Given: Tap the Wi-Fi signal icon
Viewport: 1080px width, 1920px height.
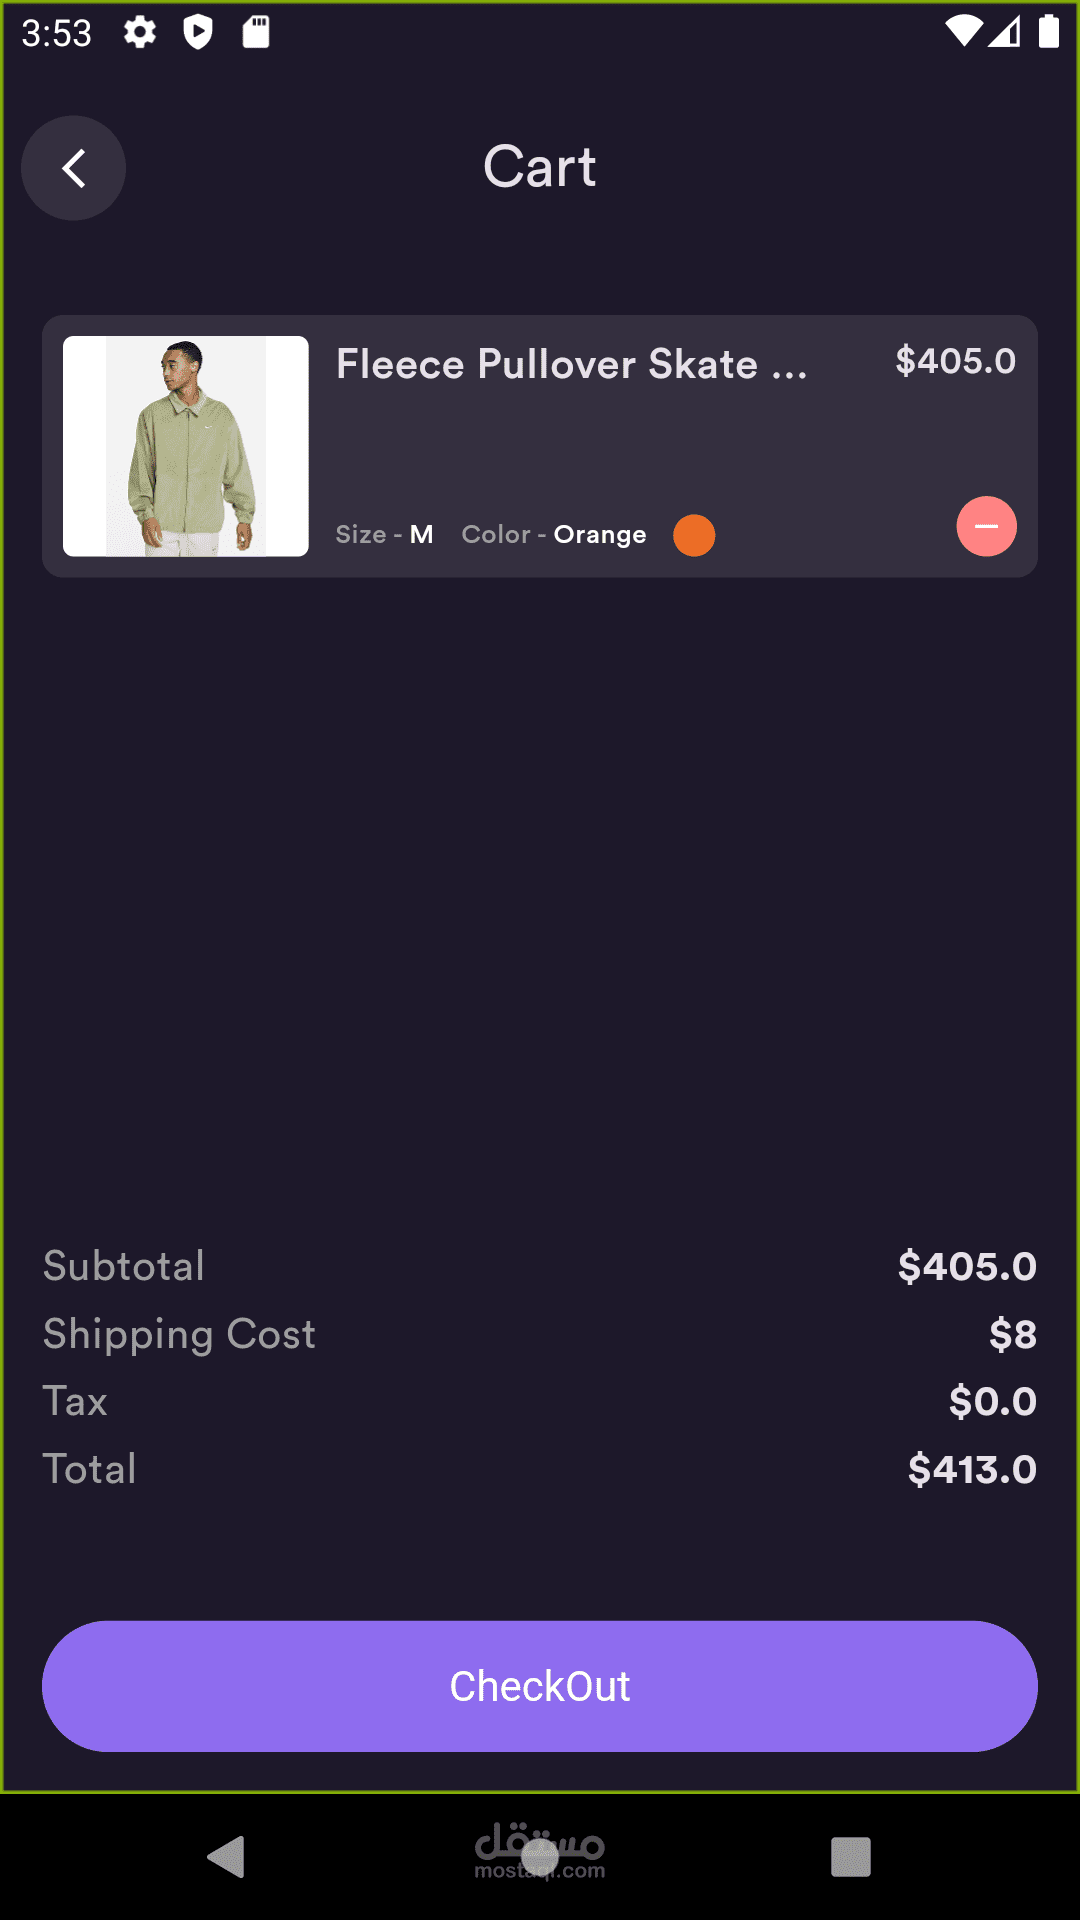Looking at the screenshot, I should pyautogui.click(x=964, y=32).
